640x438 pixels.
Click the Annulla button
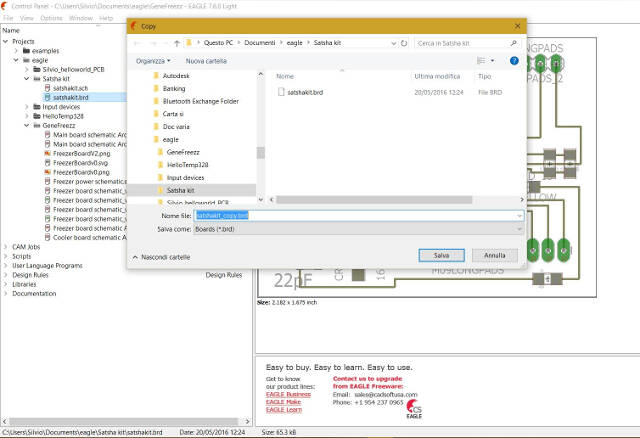point(495,256)
